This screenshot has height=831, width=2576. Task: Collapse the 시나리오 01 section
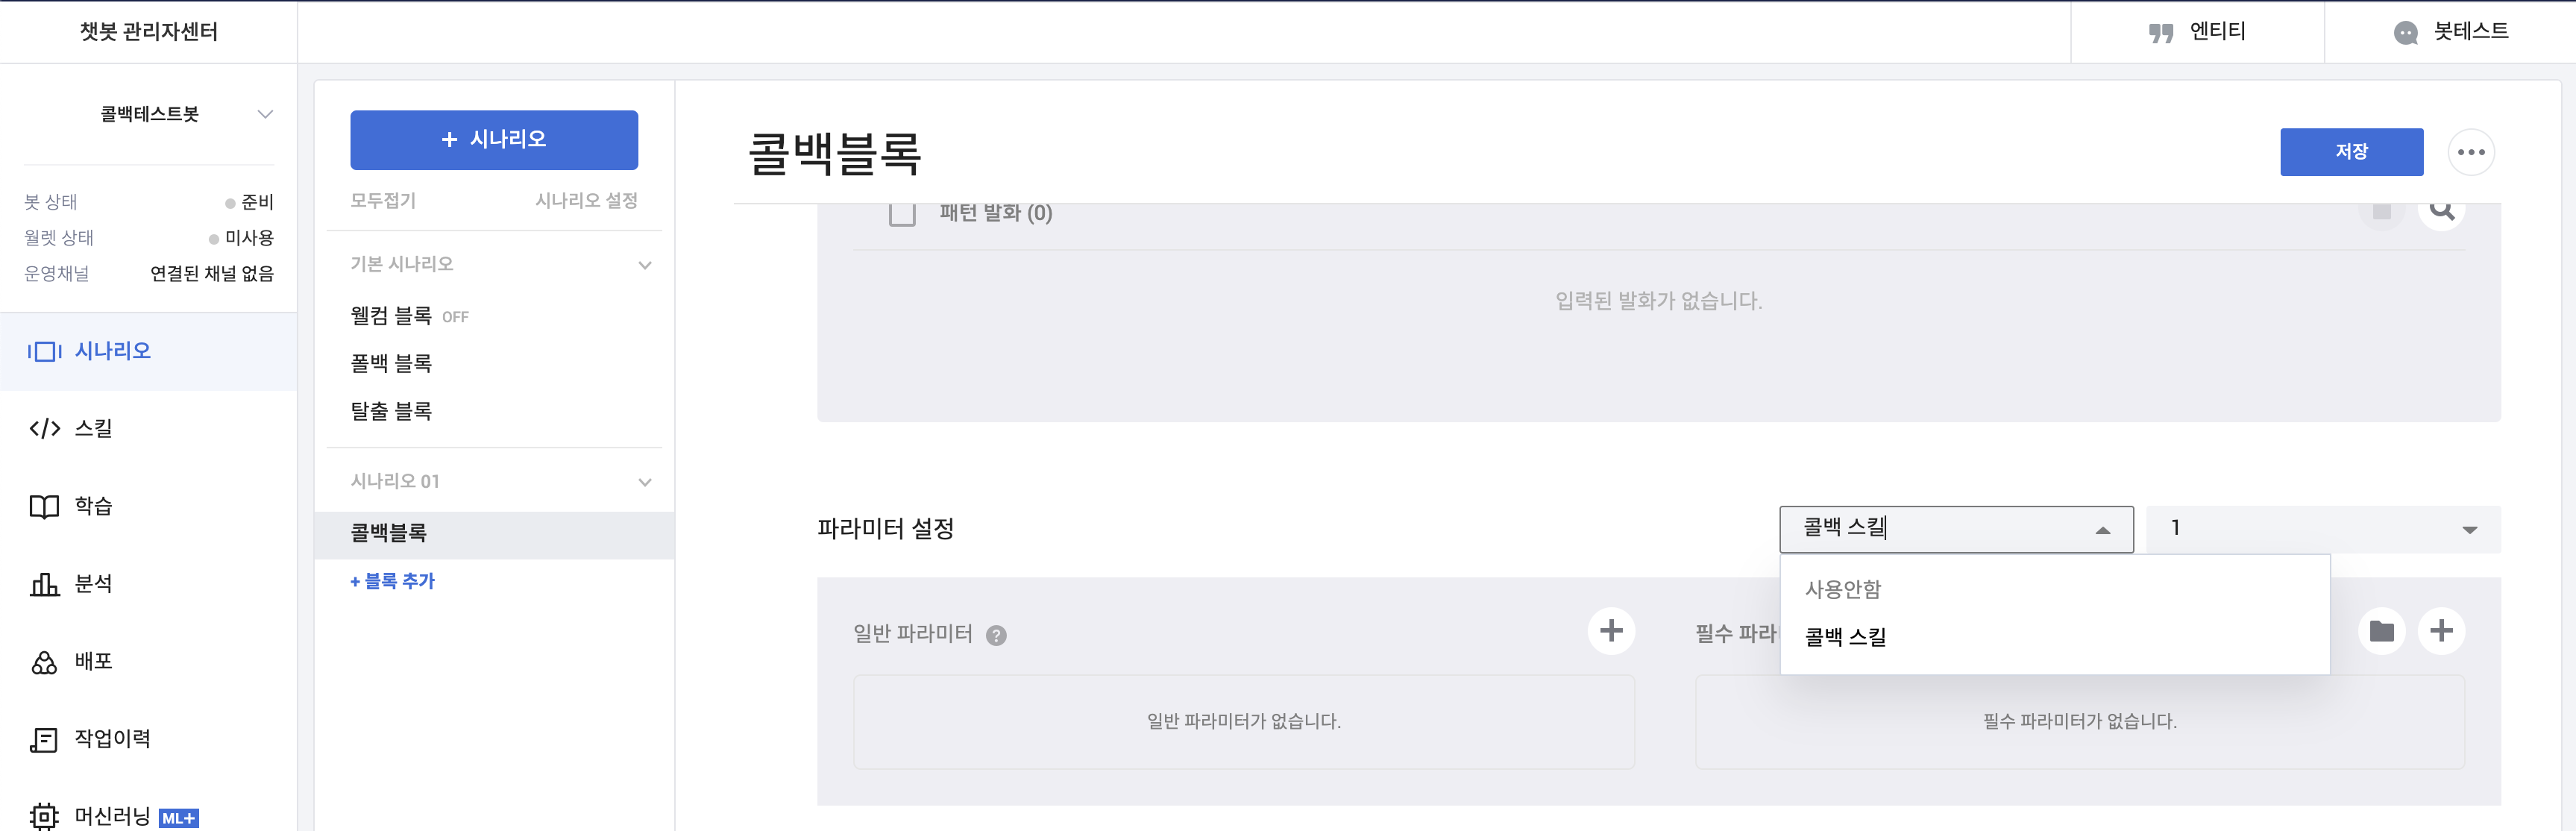pyautogui.click(x=645, y=482)
